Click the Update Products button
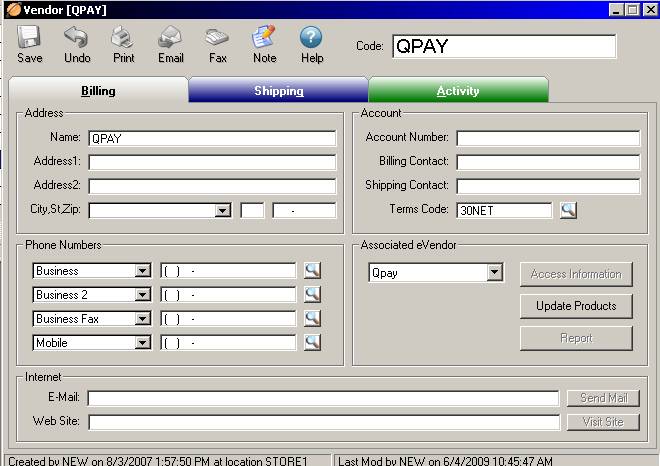Screen dimensions: 660x466 click(x=576, y=306)
